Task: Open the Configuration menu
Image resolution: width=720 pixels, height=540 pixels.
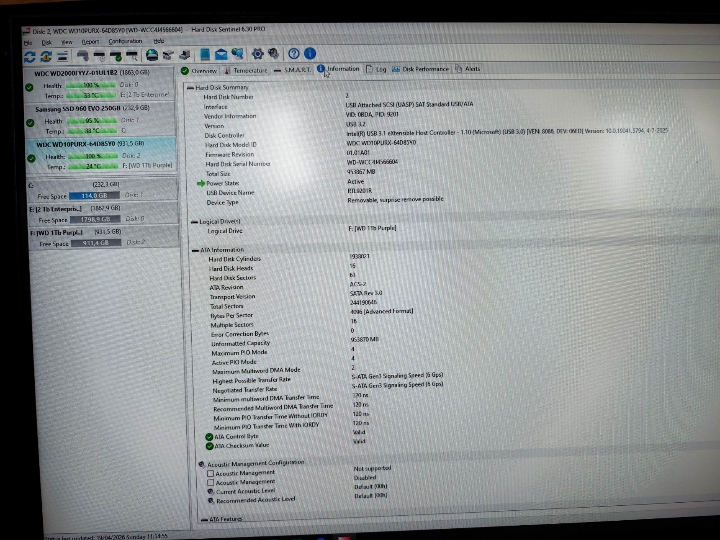Action: 125,41
